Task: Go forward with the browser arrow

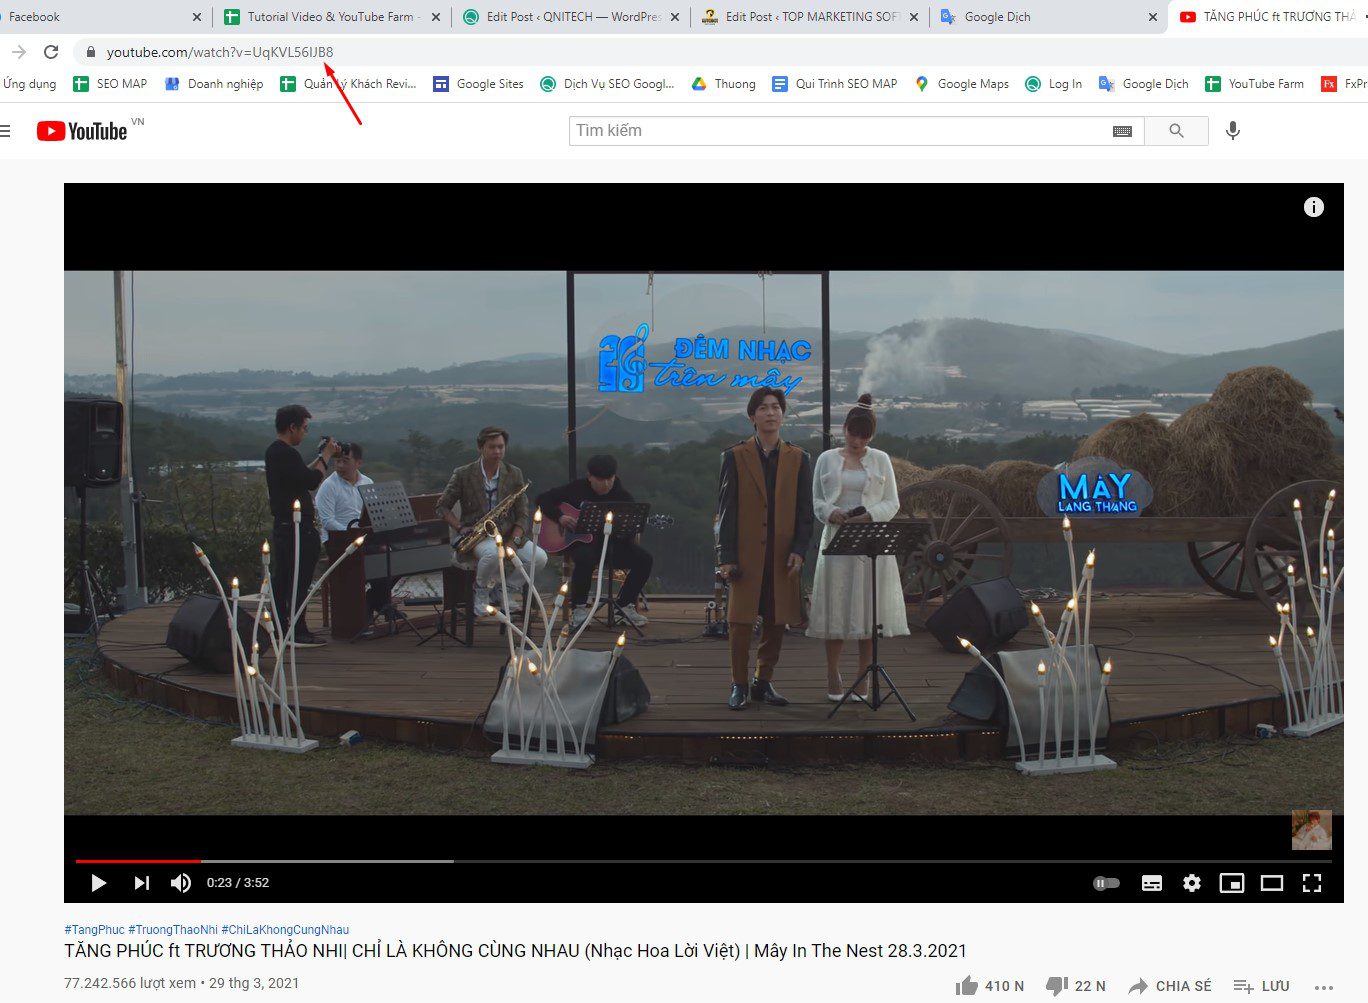Action: pos(18,52)
